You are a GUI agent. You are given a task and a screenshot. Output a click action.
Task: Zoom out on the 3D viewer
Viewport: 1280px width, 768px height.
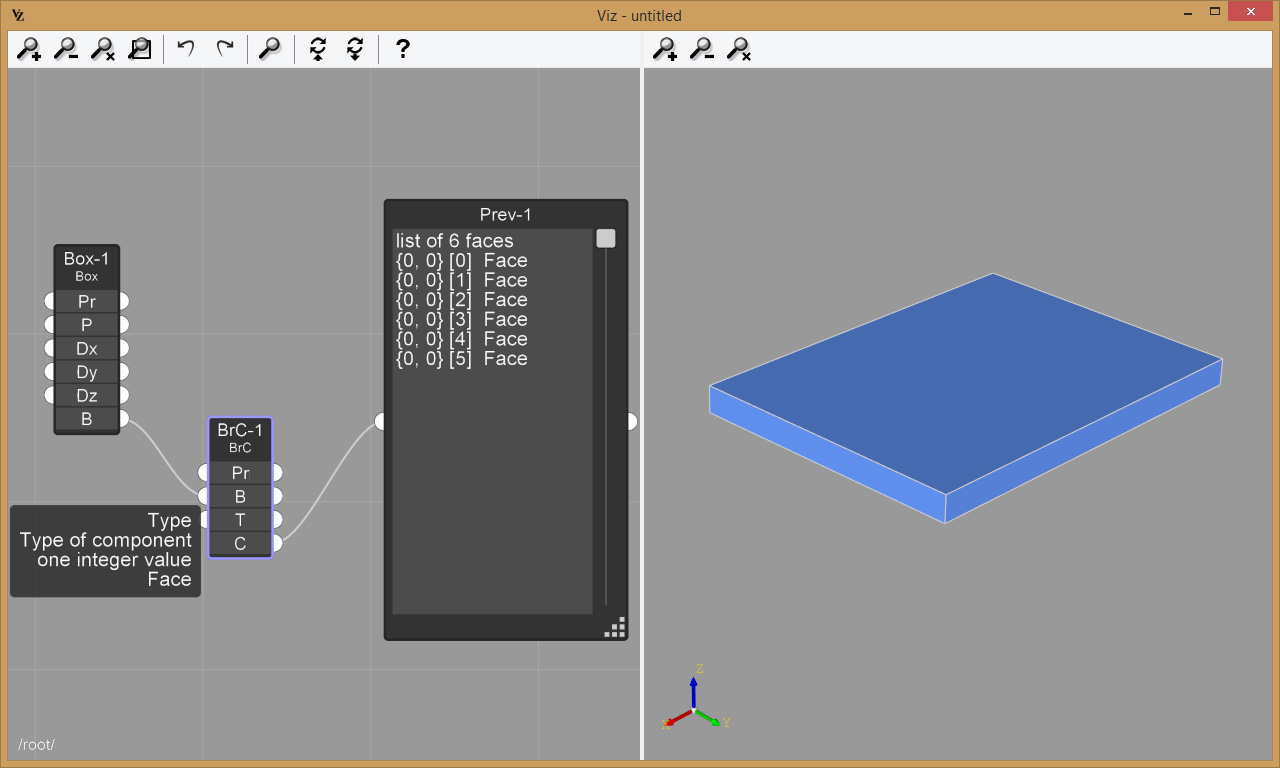[702, 49]
